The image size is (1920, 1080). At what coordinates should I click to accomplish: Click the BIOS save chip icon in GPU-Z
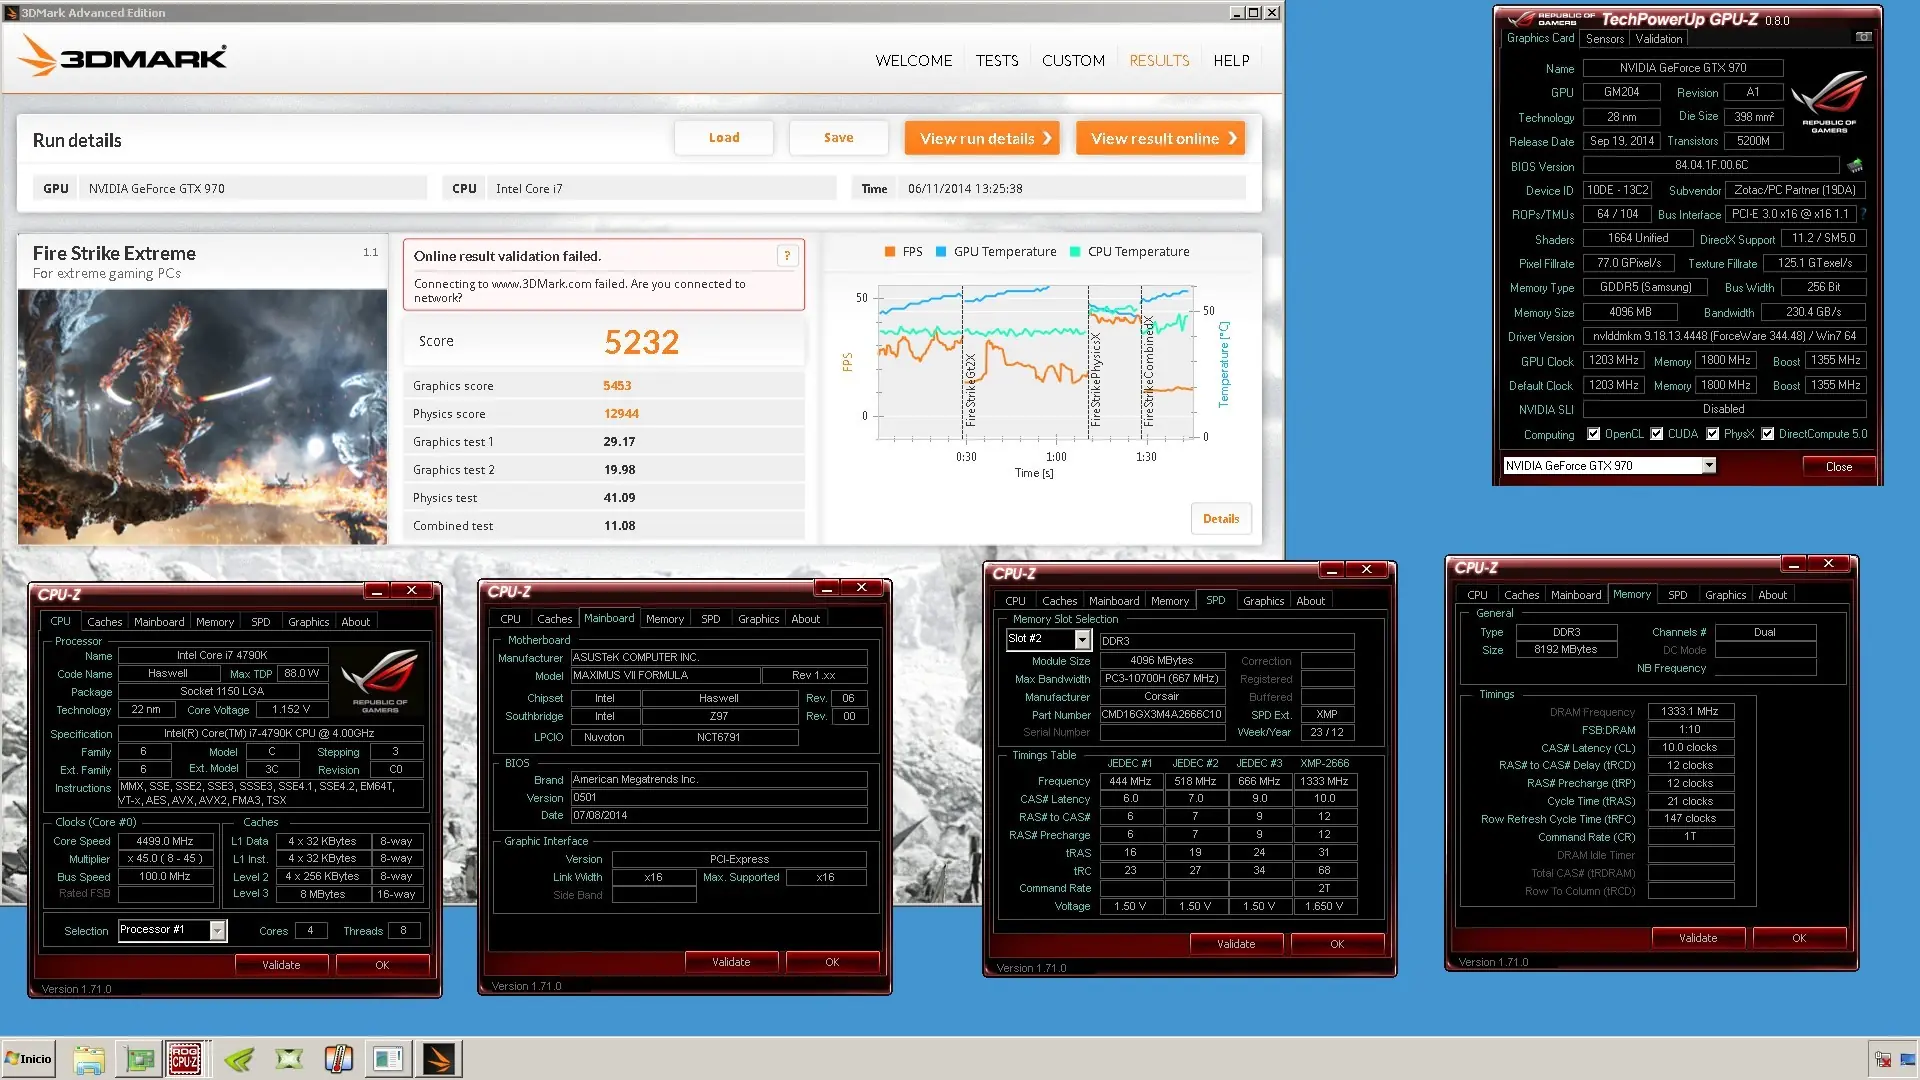click(x=1855, y=165)
